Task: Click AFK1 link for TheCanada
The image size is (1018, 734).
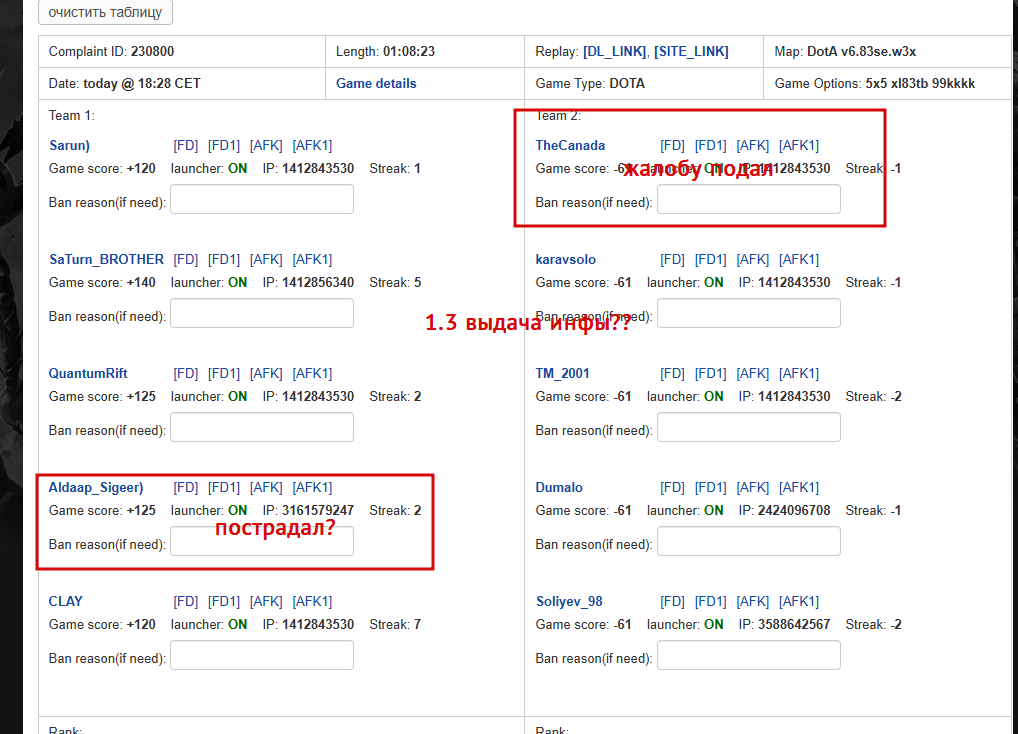Action: tap(799, 145)
